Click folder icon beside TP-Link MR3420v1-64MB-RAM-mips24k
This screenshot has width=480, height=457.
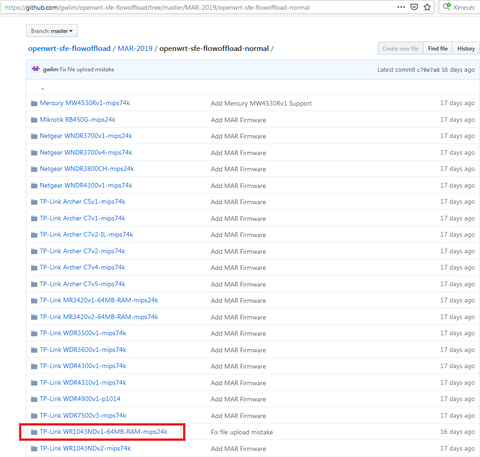[x=34, y=301]
